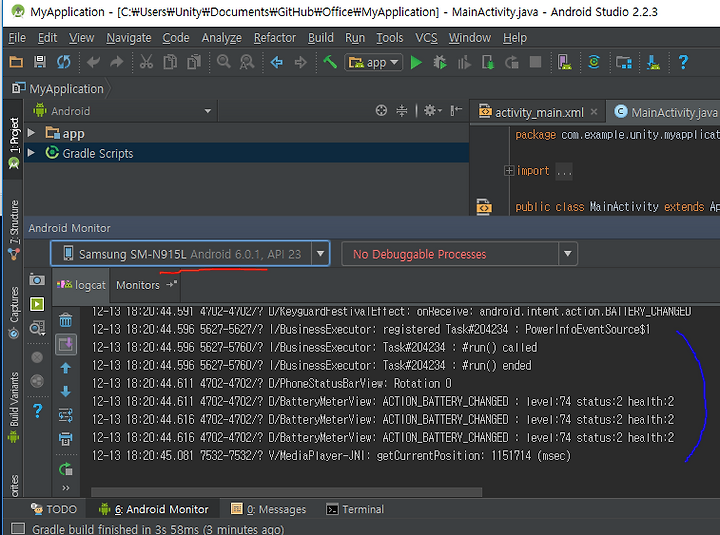
Task: Show more logcat actions chevron
Action: (x=66, y=488)
